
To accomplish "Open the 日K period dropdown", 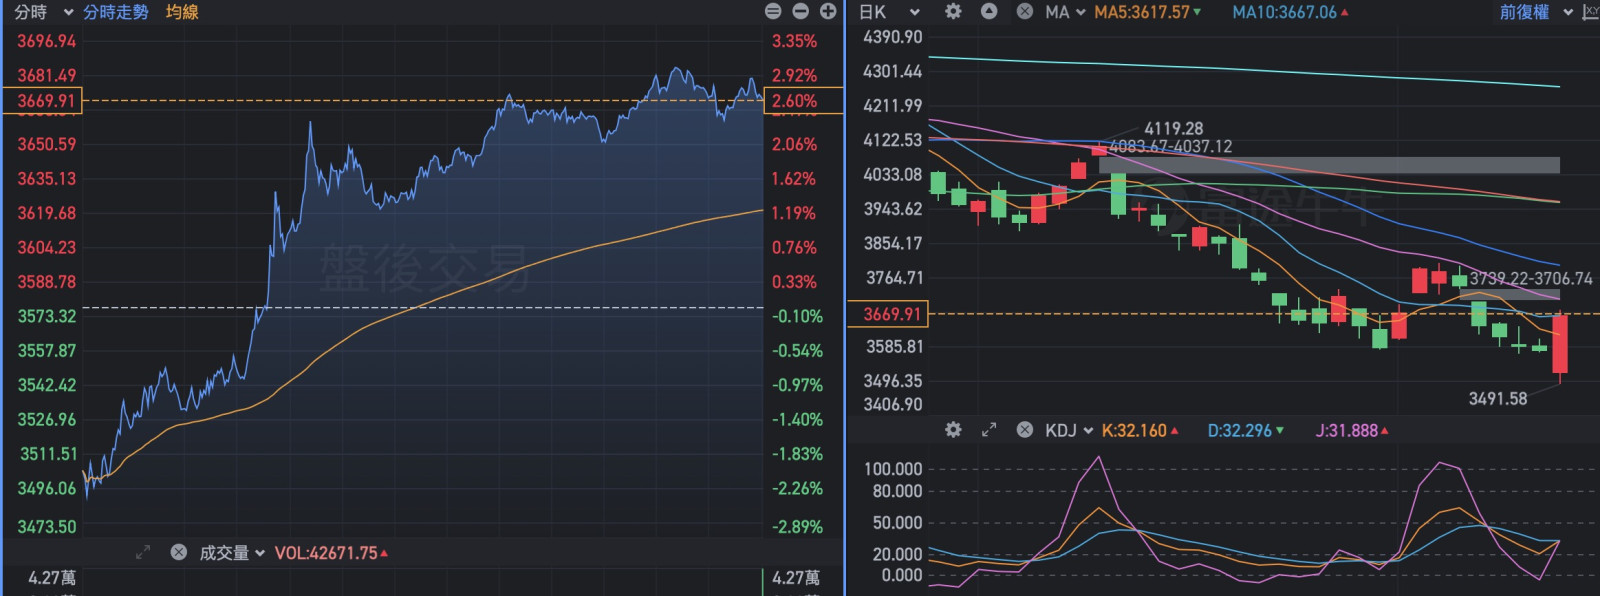I will [914, 12].
